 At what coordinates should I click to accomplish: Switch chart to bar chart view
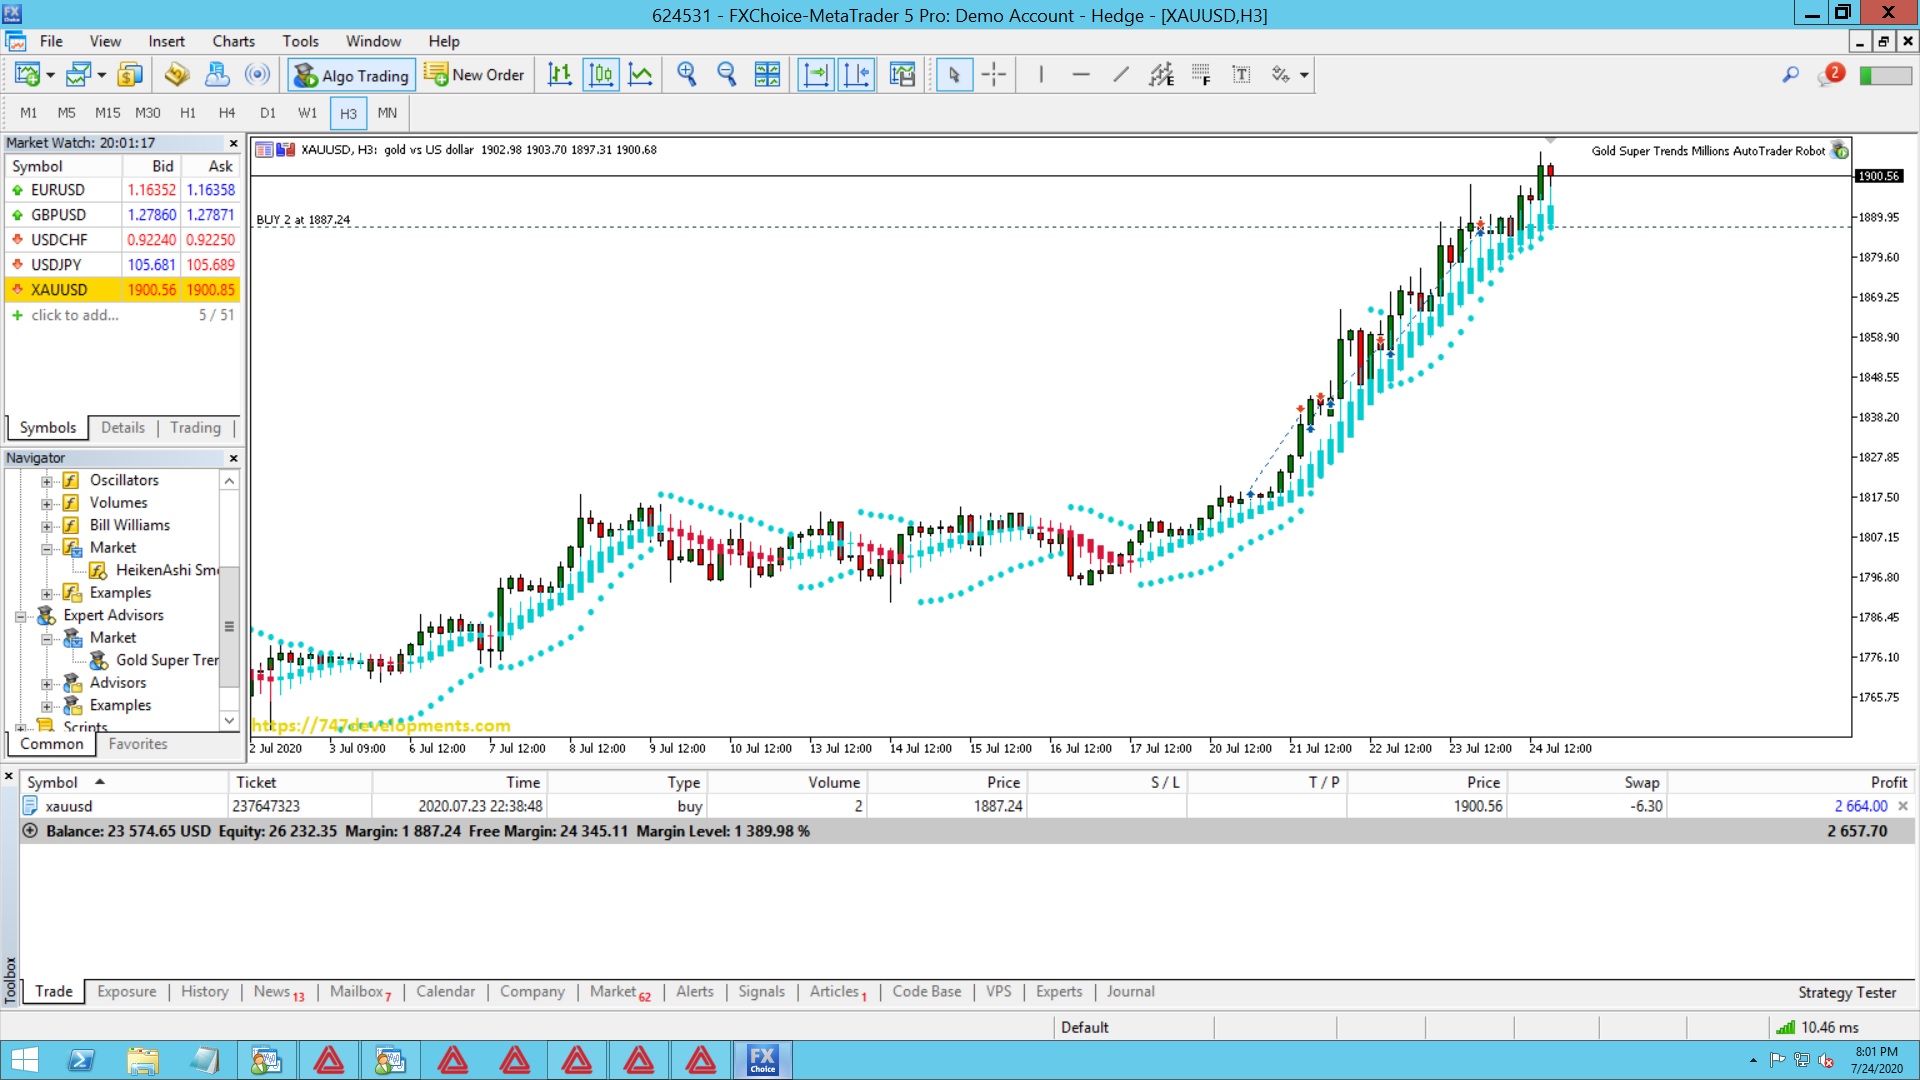560,75
